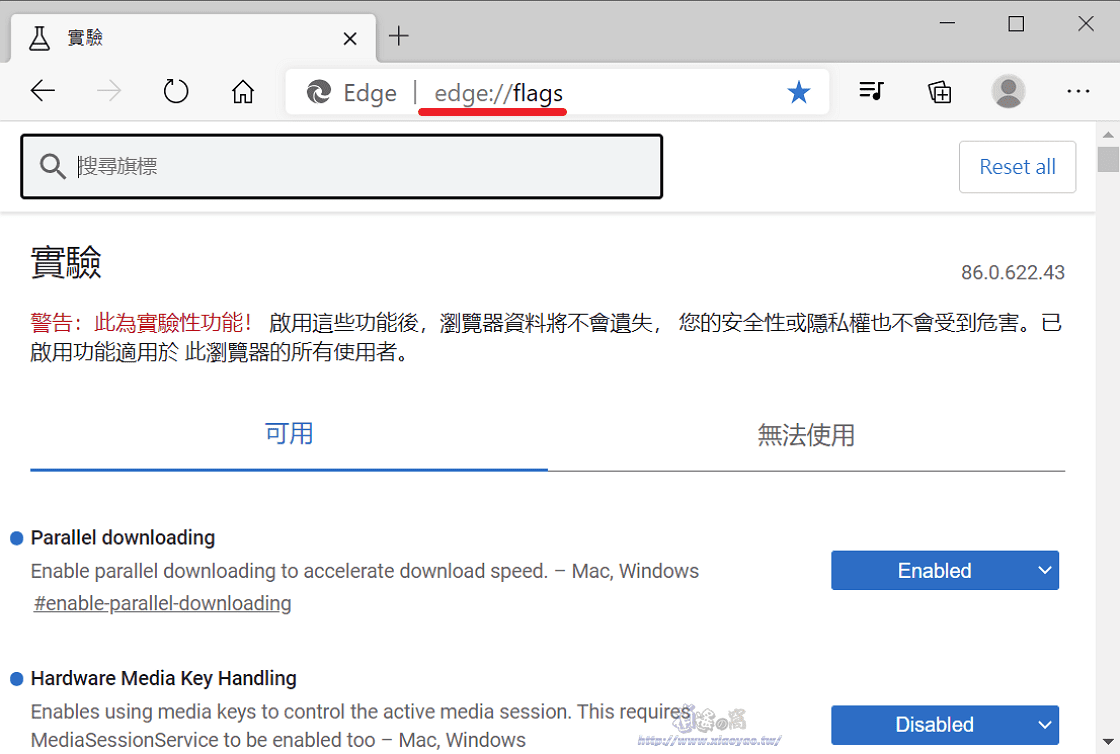Screen dimensions: 1120x754
Task: Click the Reset all button
Action: click(x=1017, y=166)
